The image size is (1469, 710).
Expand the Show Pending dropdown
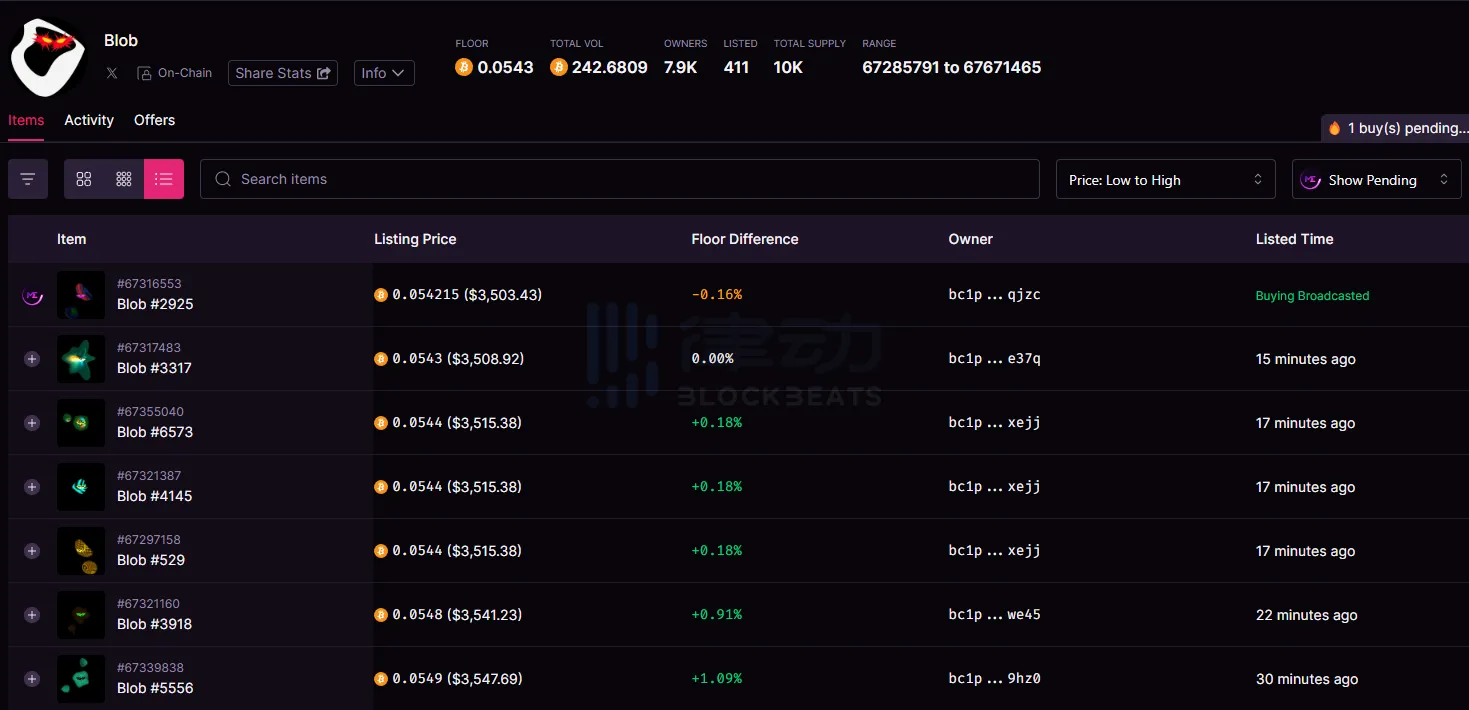click(x=1376, y=180)
